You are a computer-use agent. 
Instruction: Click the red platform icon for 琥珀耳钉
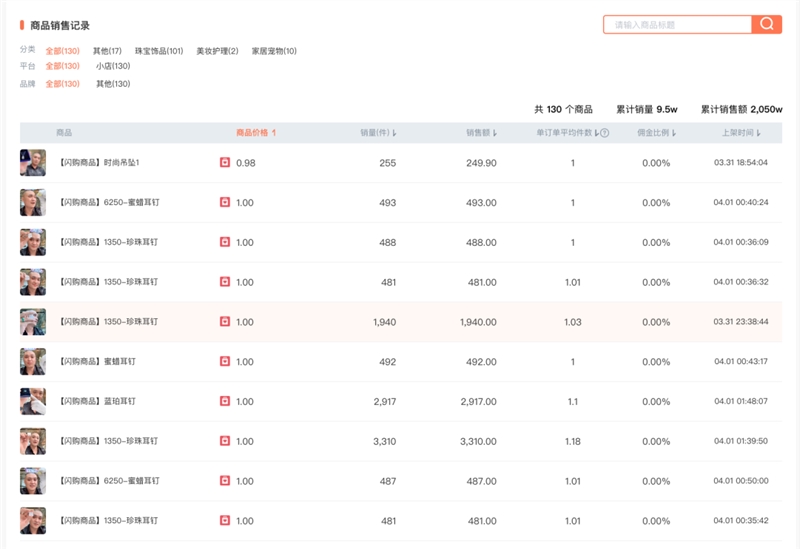(225, 401)
